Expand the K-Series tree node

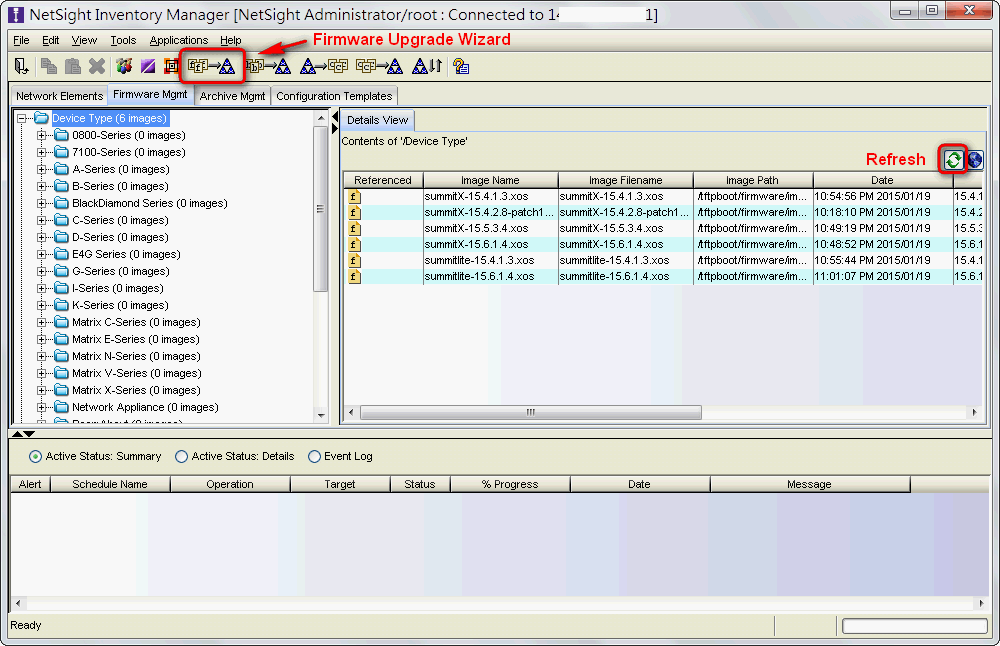(41, 305)
